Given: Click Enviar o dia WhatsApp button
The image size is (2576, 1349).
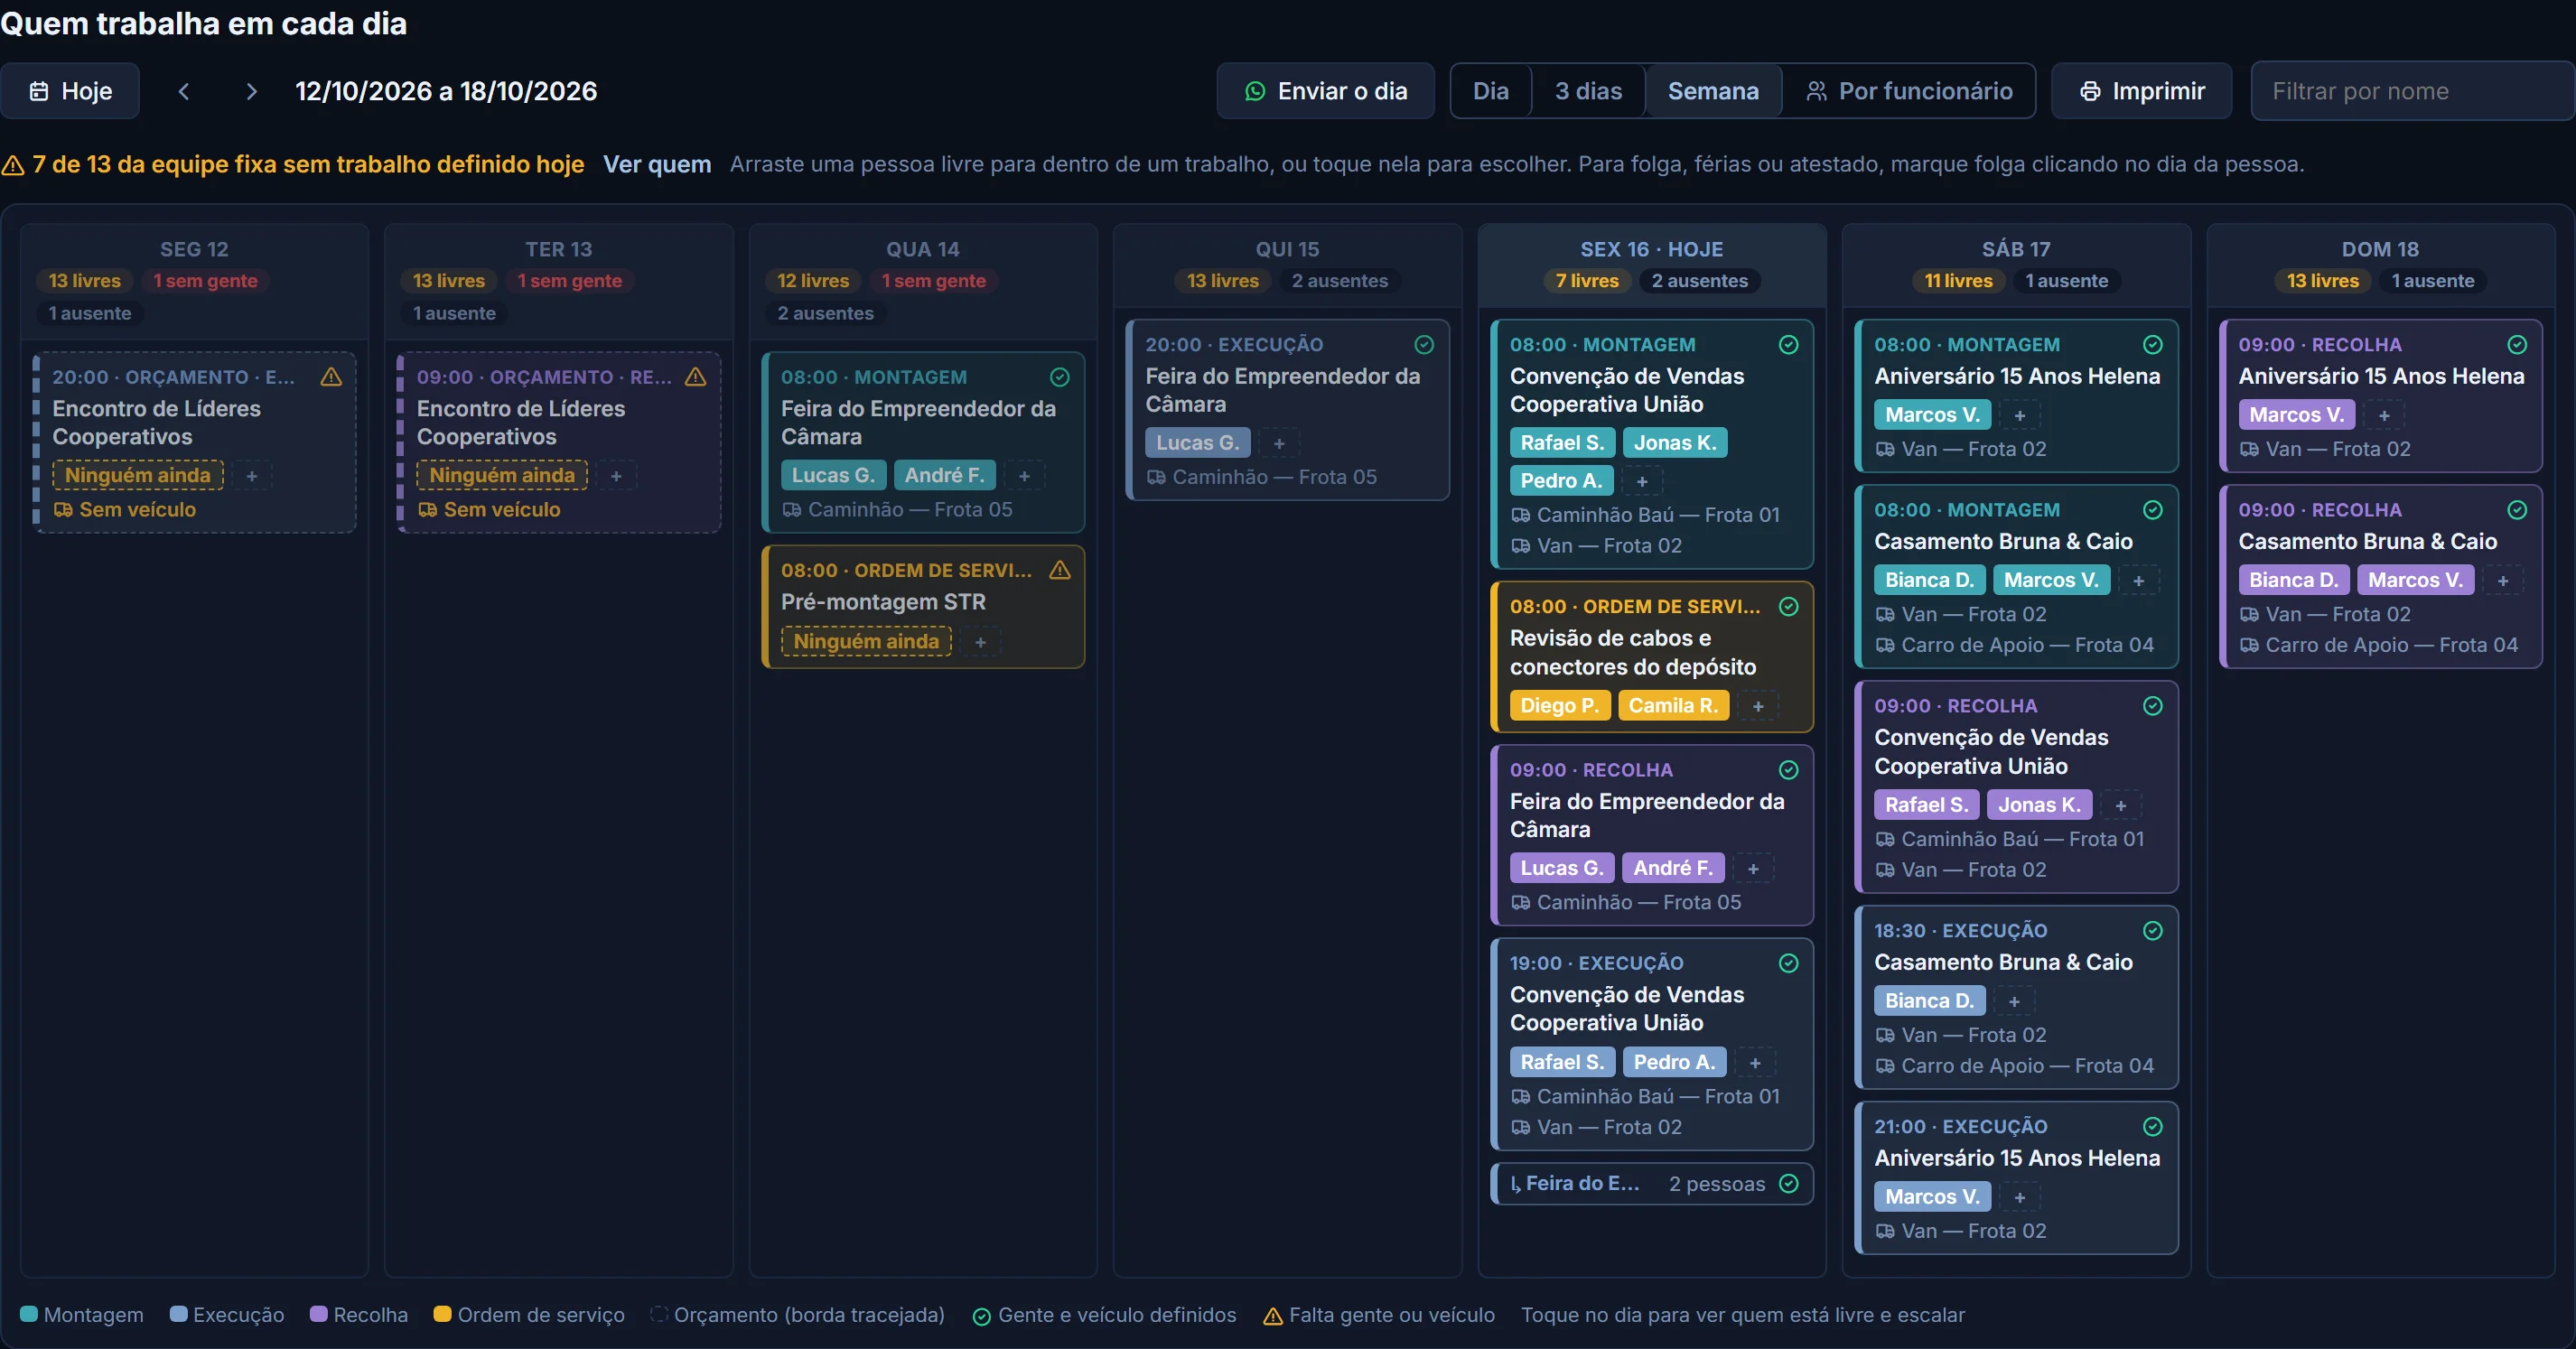Looking at the screenshot, I should point(1325,91).
